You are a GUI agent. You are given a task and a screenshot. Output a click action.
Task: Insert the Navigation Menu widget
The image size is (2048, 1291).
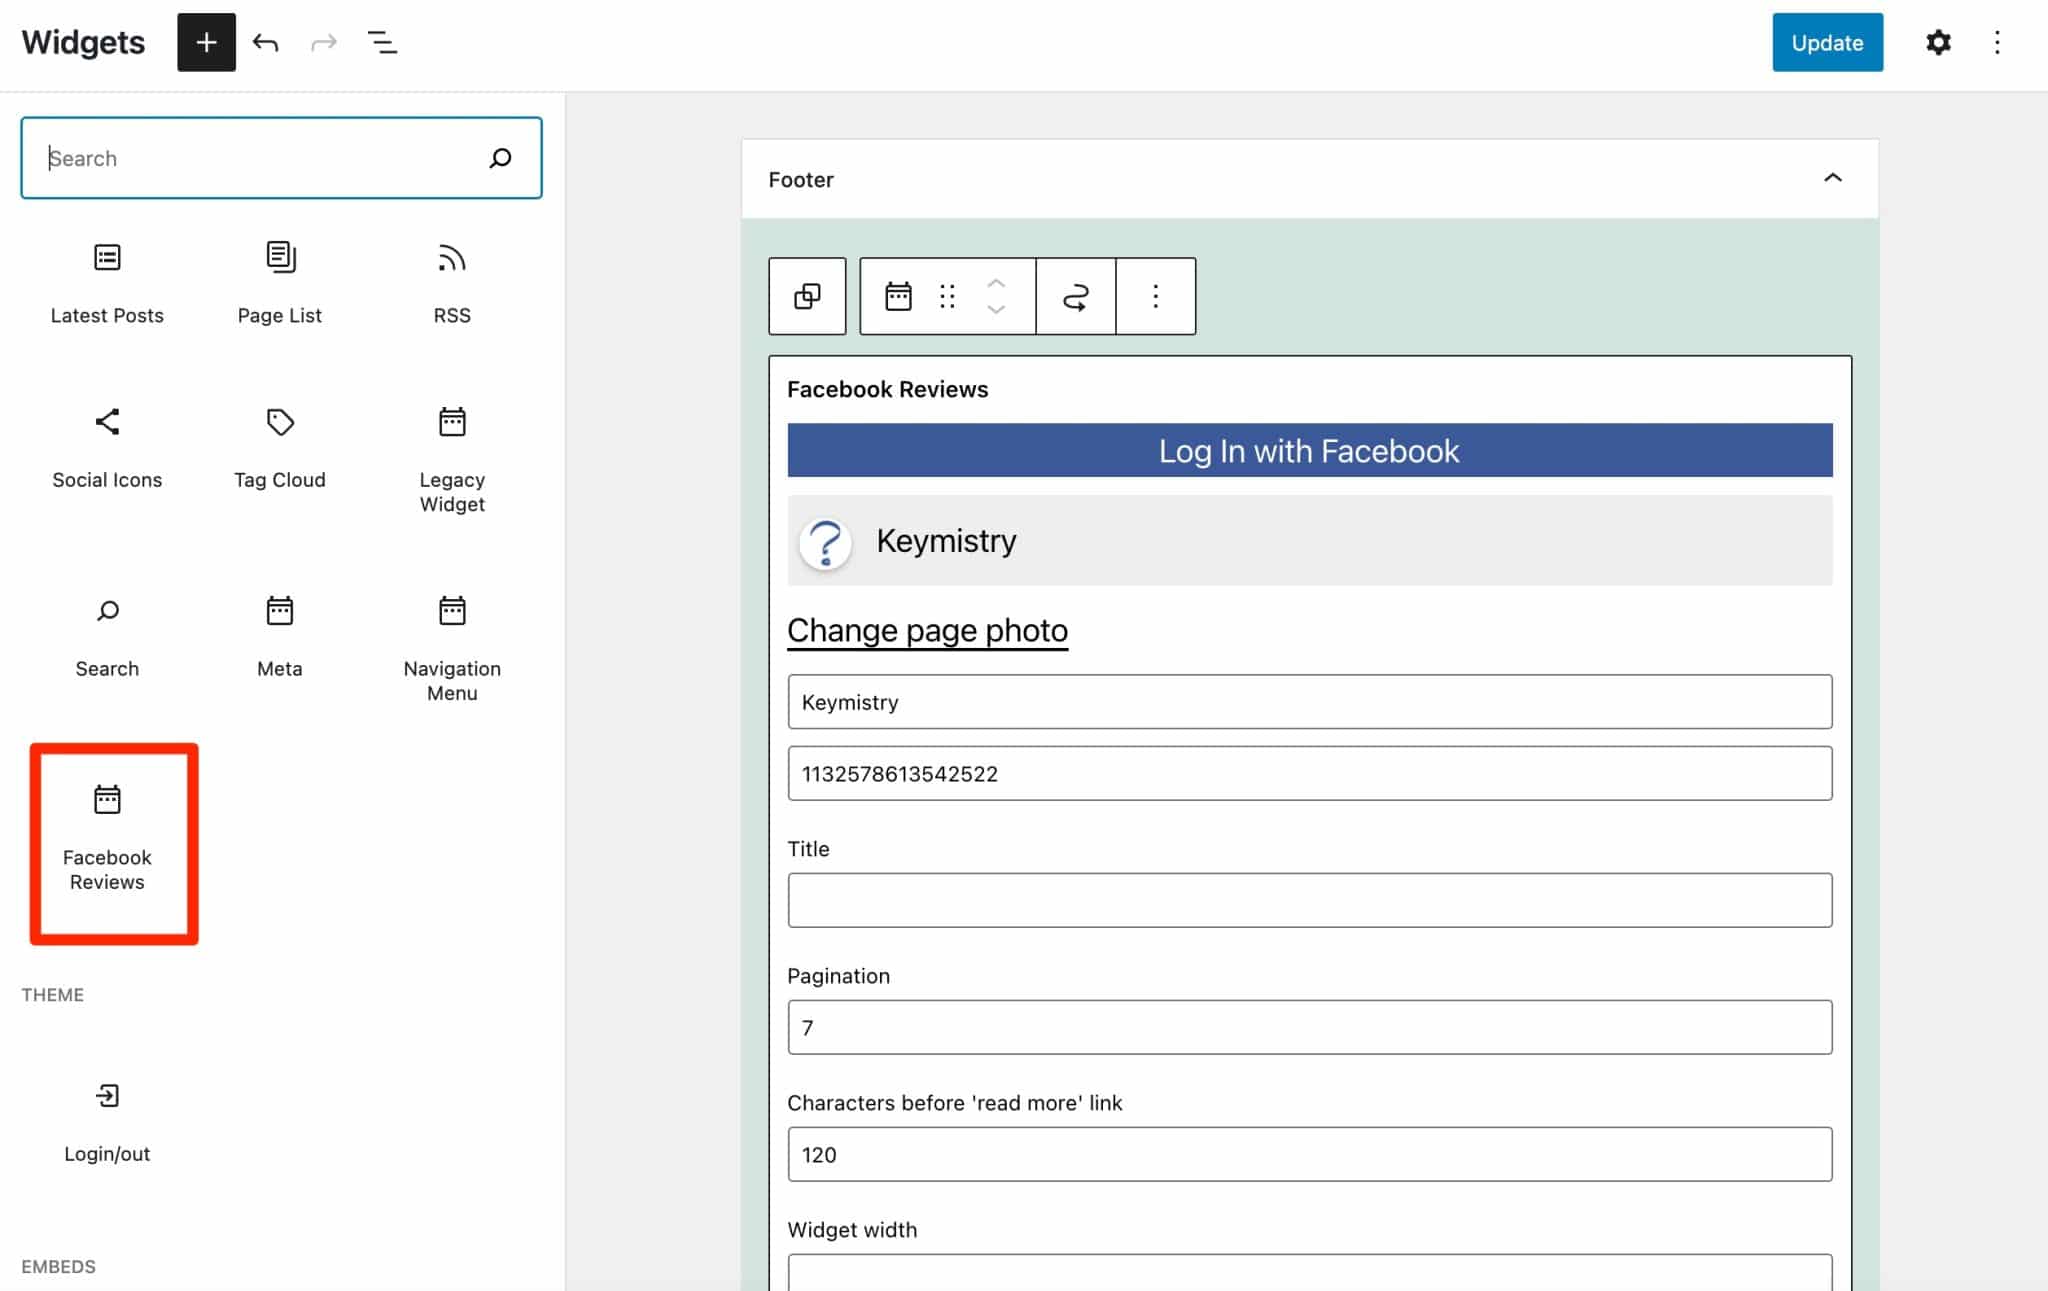pyautogui.click(x=452, y=648)
